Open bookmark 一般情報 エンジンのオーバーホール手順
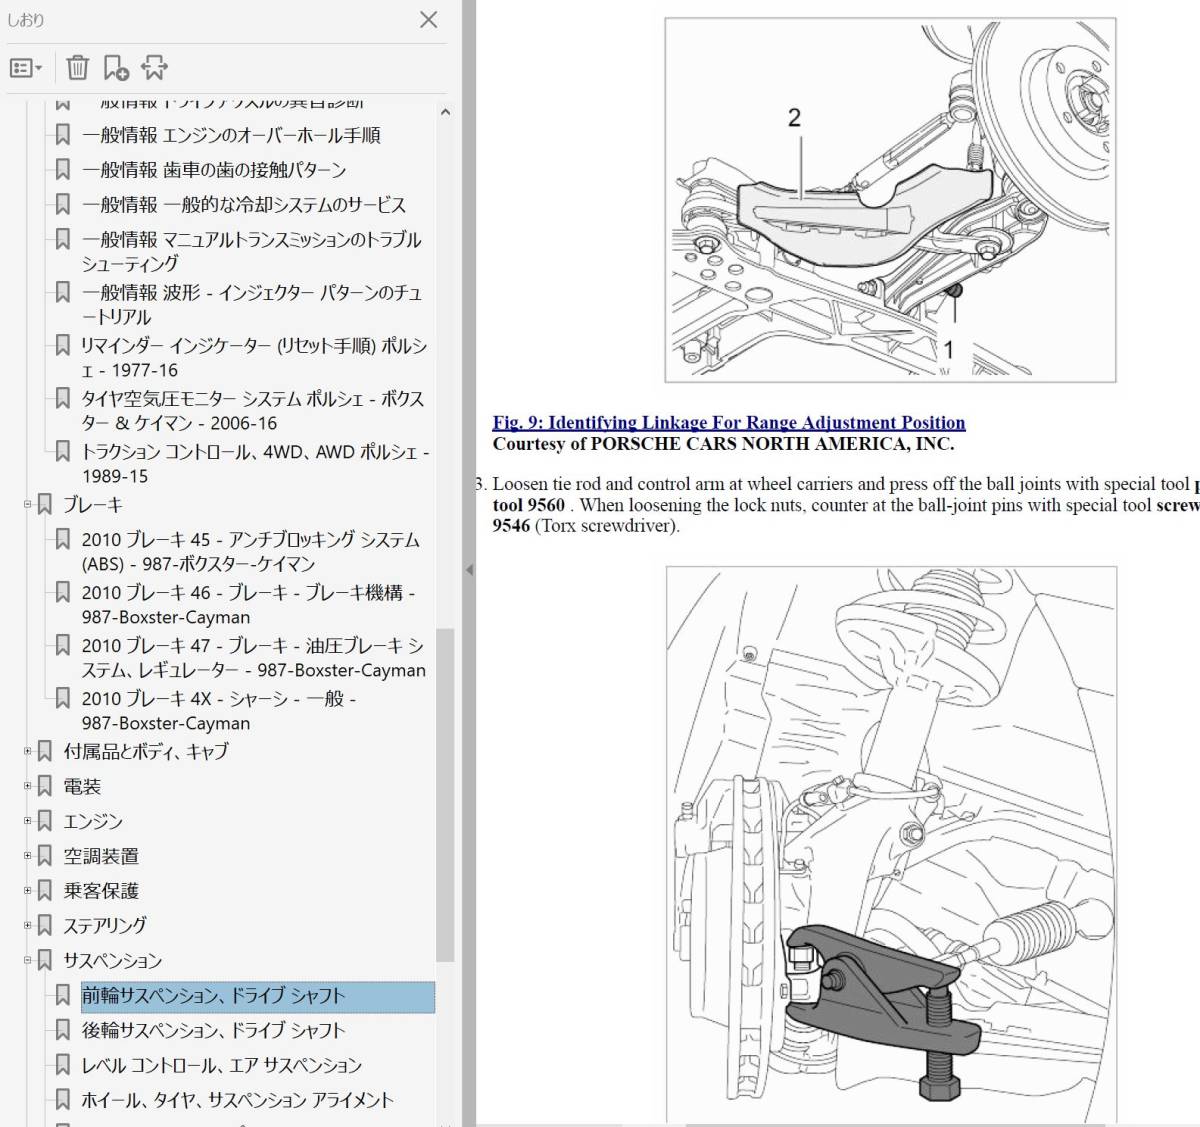This screenshot has height=1127, width=1200. (231, 135)
